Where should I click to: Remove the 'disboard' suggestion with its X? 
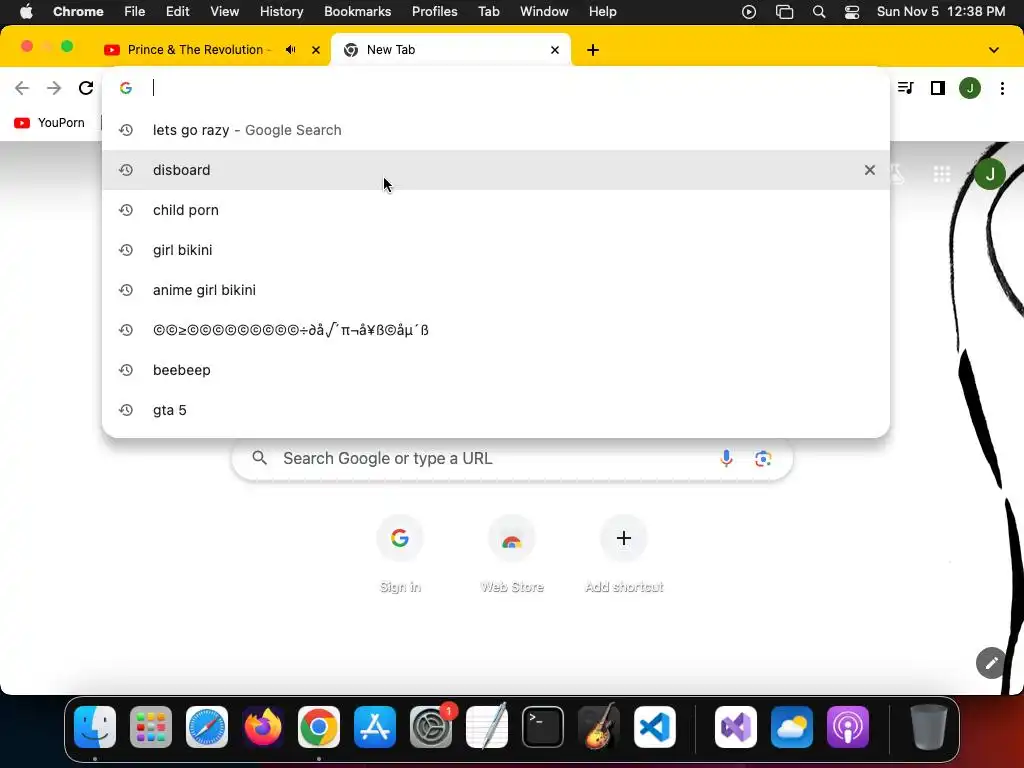[869, 170]
